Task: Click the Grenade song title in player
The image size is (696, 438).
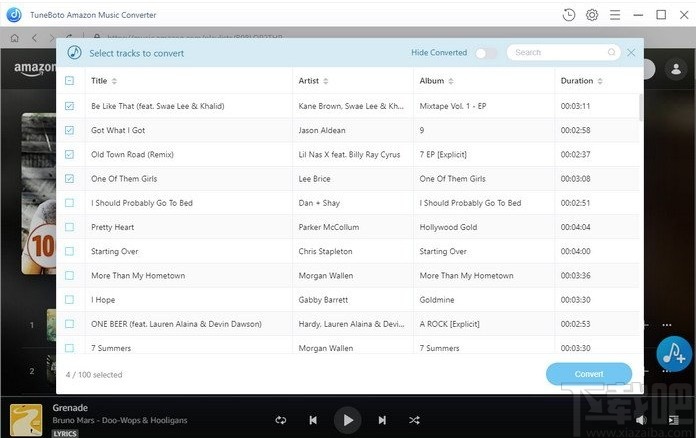Action: click(70, 407)
